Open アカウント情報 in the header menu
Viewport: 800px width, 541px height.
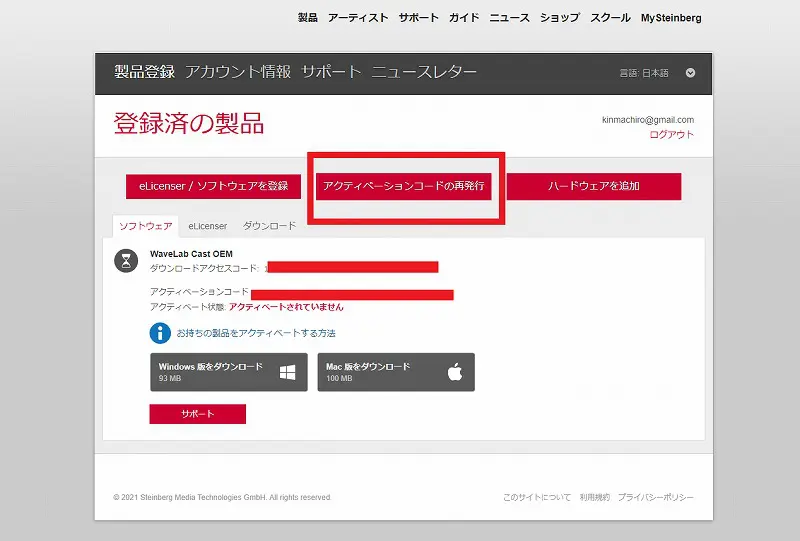point(238,72)
